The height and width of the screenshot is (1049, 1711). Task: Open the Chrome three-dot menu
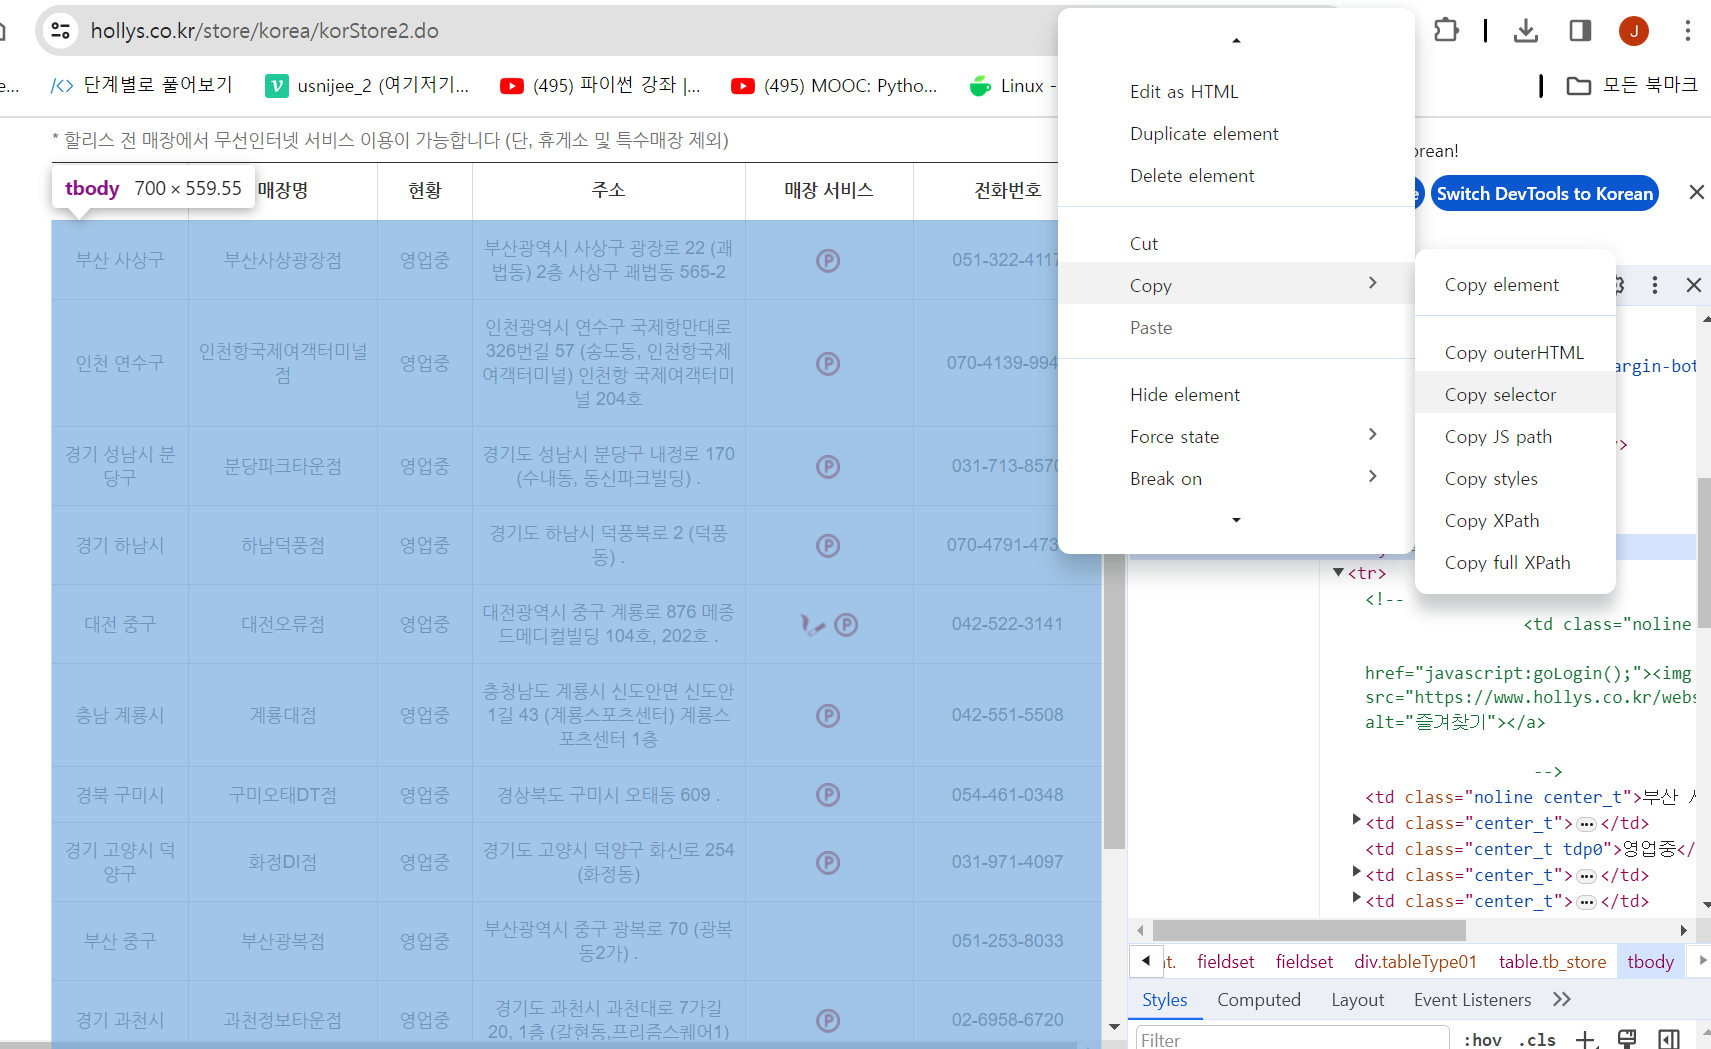1688,31
